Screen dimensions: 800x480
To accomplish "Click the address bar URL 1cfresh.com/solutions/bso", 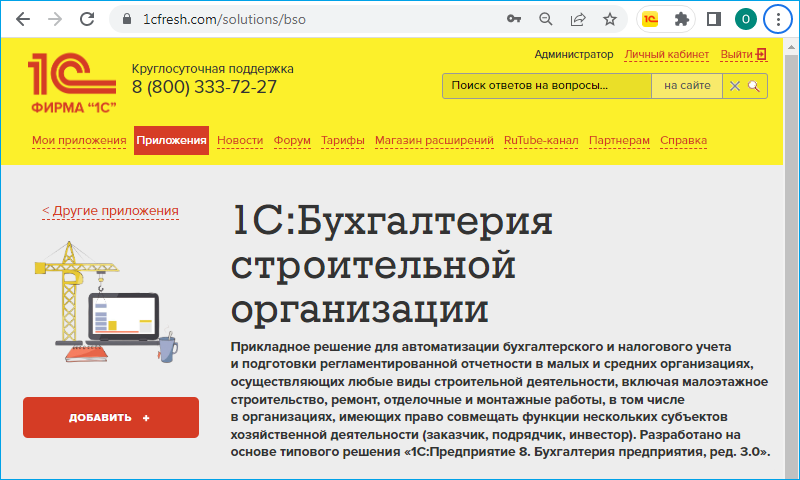I will (224, 19).
